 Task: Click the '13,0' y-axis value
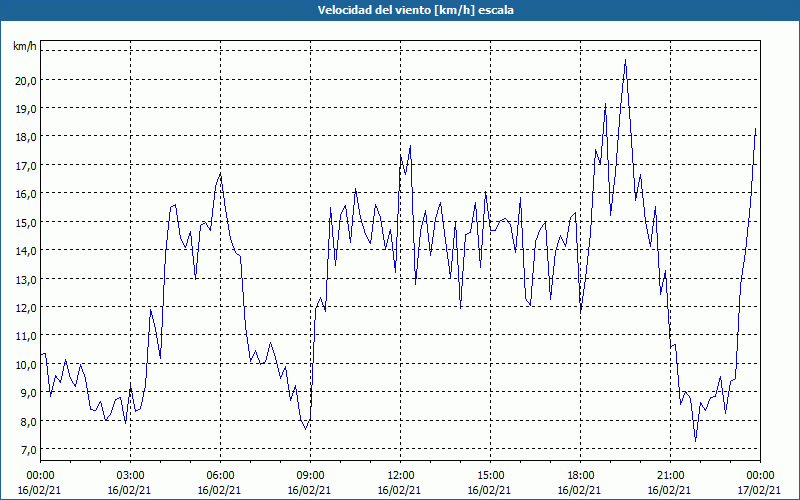[27, 279]
